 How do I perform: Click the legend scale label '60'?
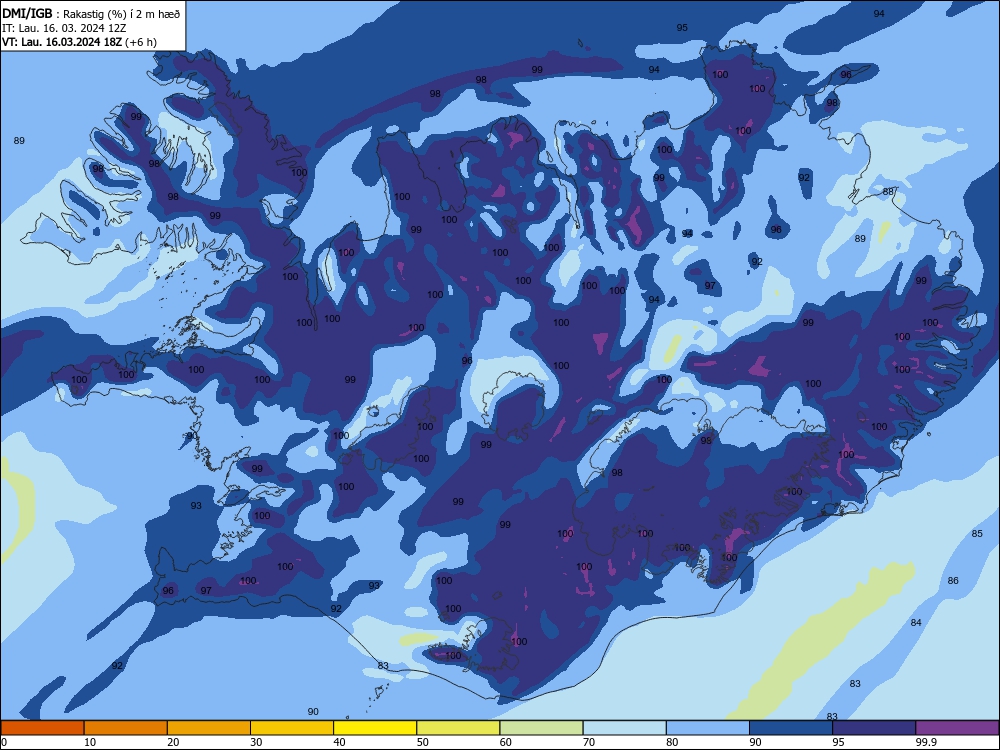click(506, 742)
